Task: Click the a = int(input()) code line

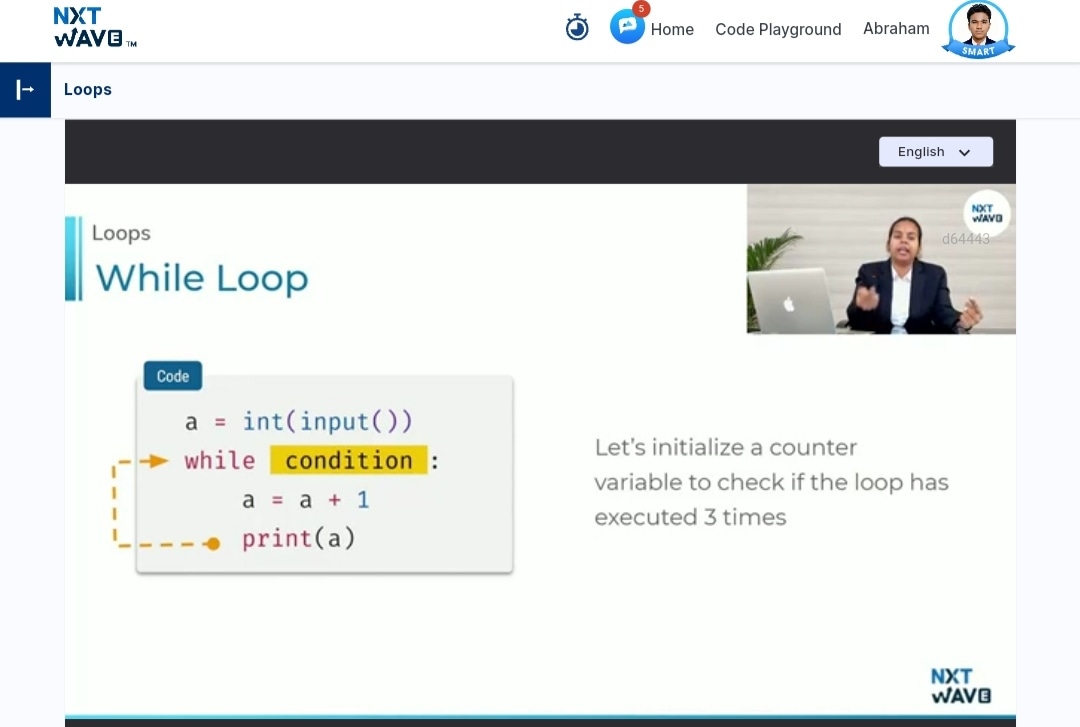Action: (x=298, y=421)
